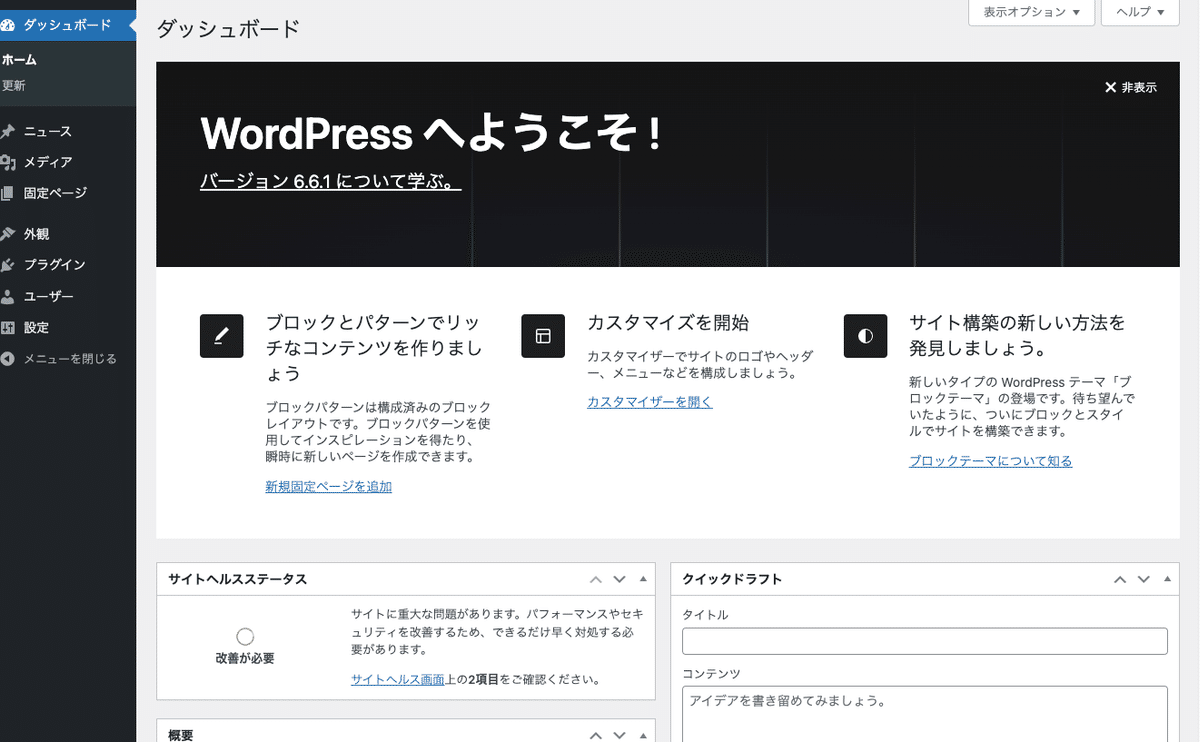
Task: Click the WordPress へようこそ！ heading
Action: pyautogui.click(x=430, y=134)
